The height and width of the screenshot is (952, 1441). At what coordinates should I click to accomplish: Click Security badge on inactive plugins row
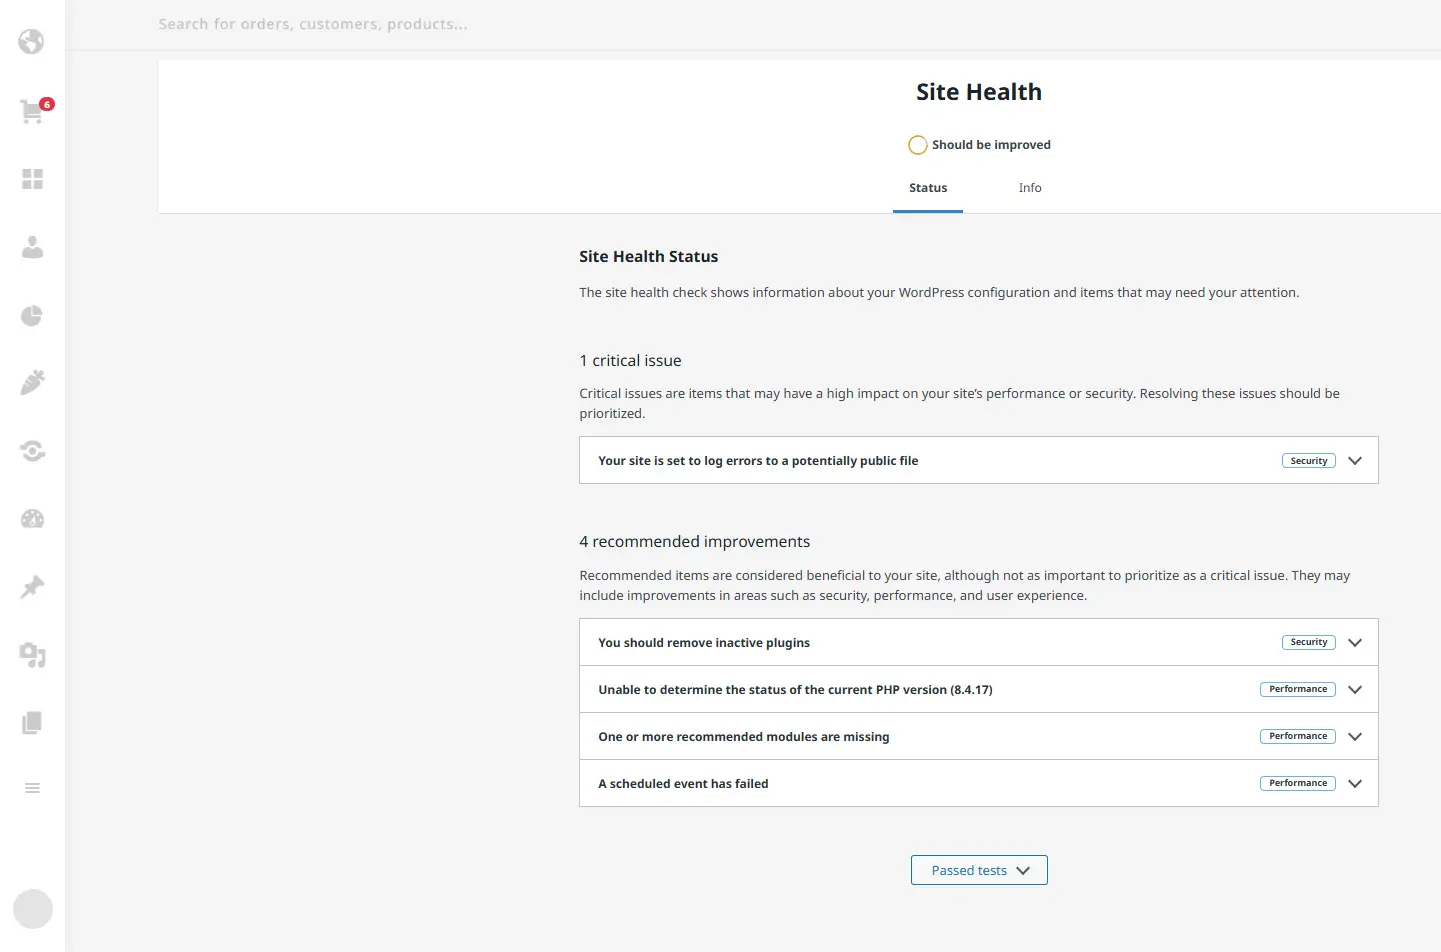click(x=1308, y=642)
